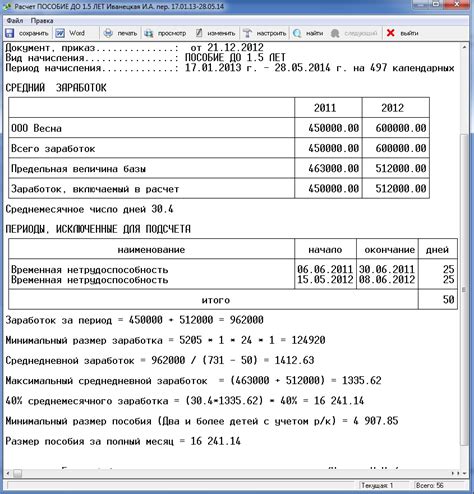Image resolution: width=474 pixels, height=494 pixels.
Task: Click the greyed следующий icon
Action: pos(335,33)
